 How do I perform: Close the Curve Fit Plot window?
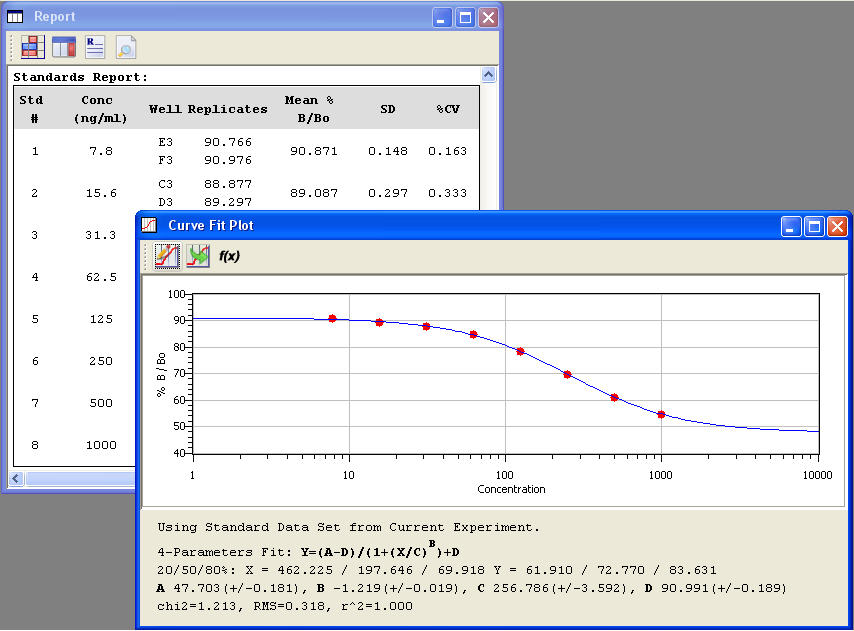click(x=838, y=226)
